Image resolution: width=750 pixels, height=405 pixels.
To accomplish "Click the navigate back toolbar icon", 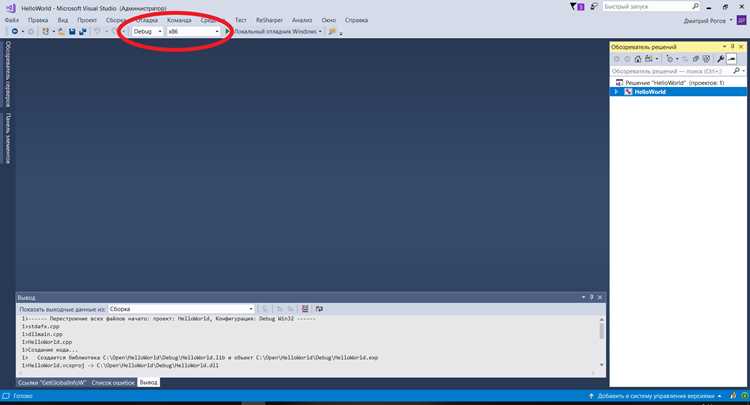I will 15,31.
